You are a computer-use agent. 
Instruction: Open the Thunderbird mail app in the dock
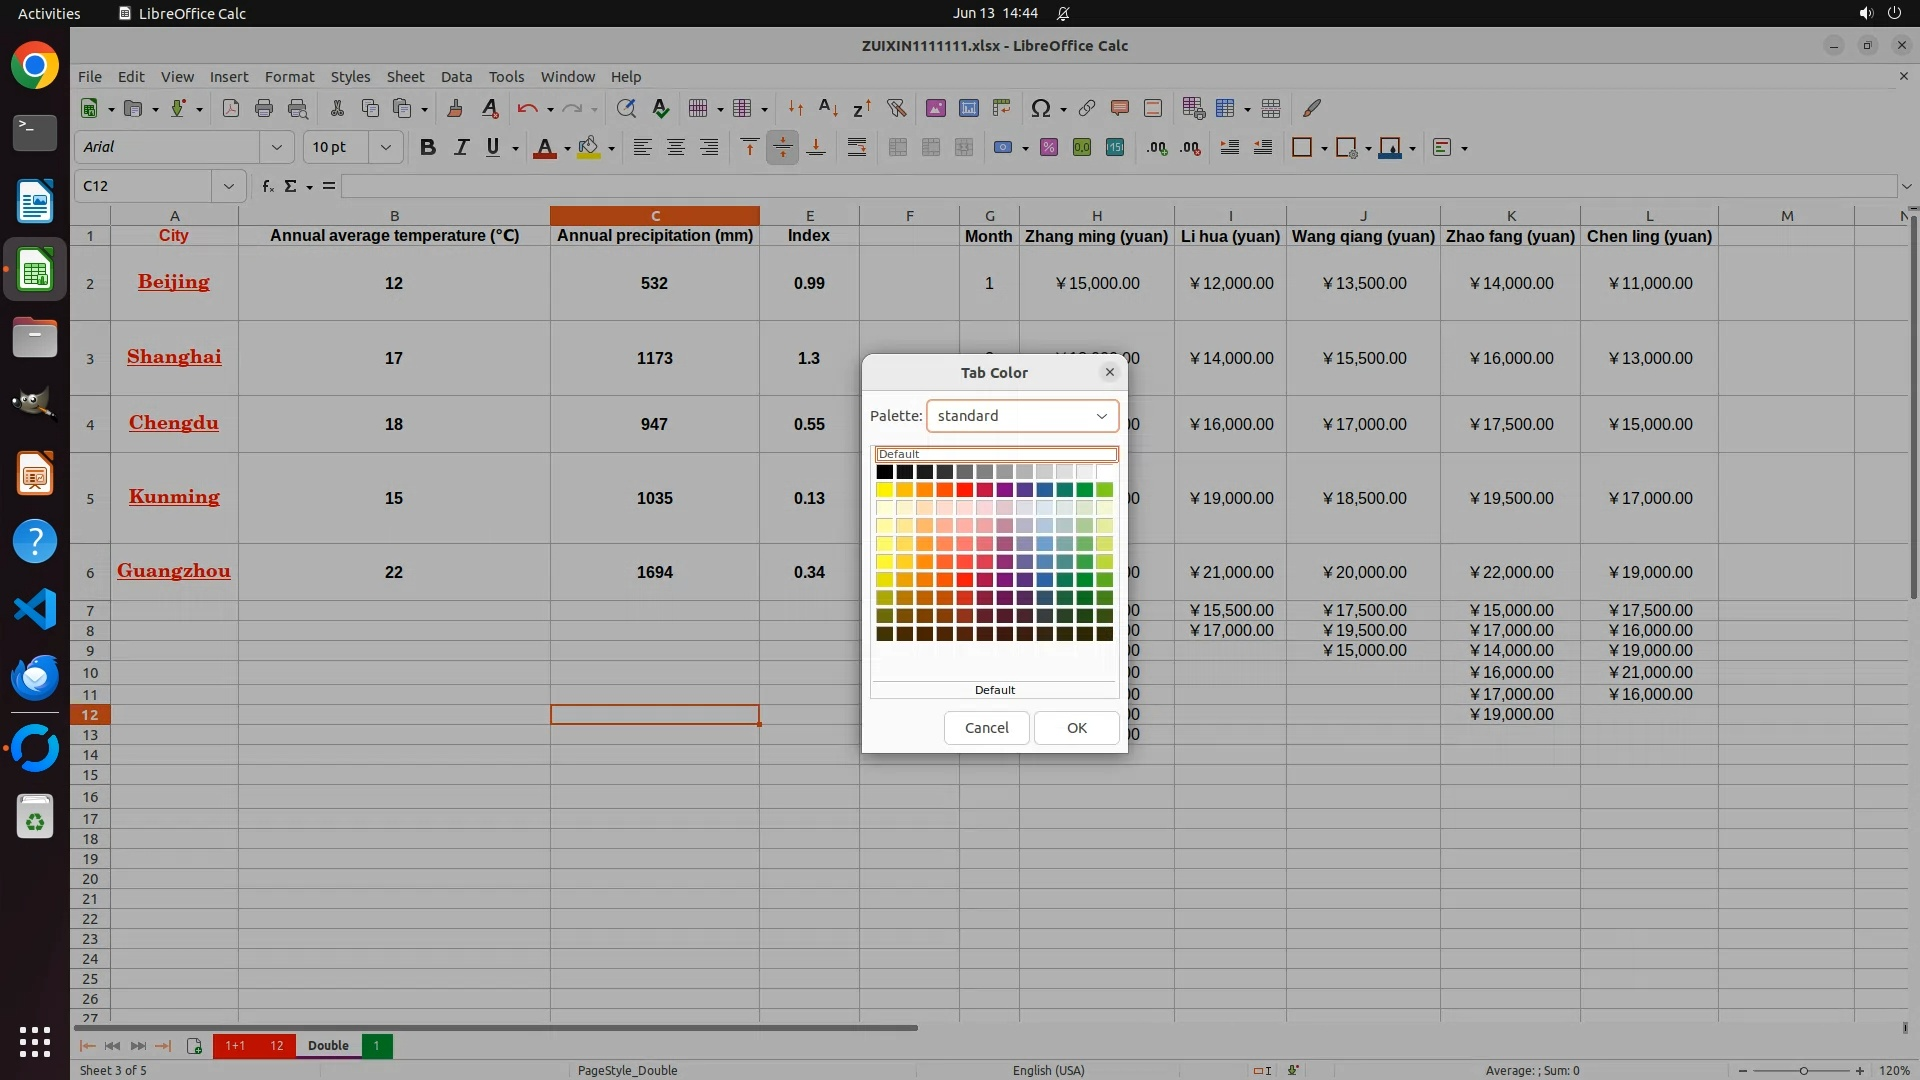[x=35, y=677]
